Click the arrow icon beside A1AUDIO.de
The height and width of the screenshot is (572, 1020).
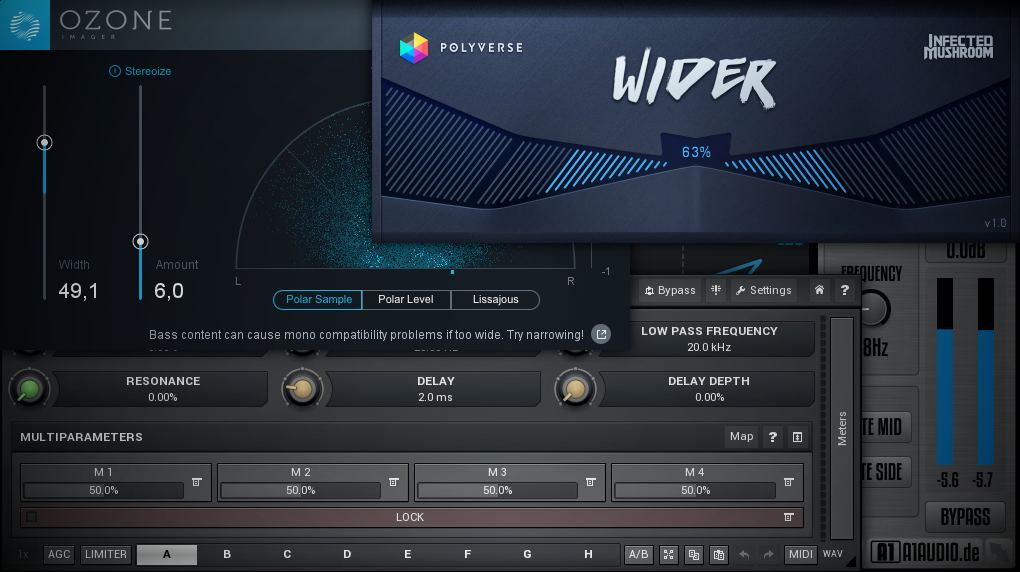click(x=999, y=552)
